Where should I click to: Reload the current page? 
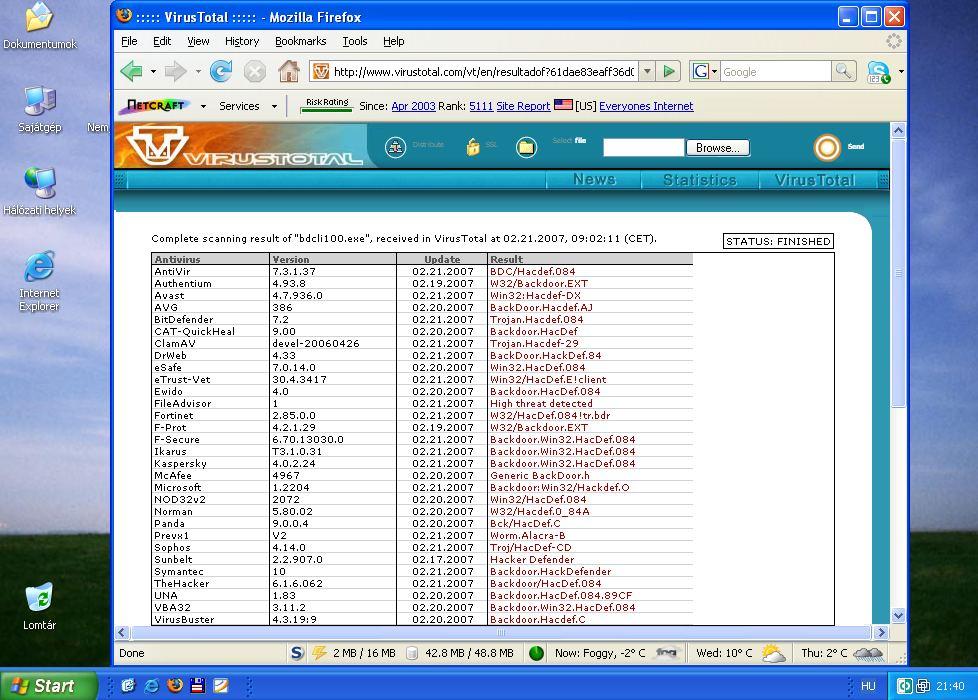pyautogui.click(x=221, y=72)
